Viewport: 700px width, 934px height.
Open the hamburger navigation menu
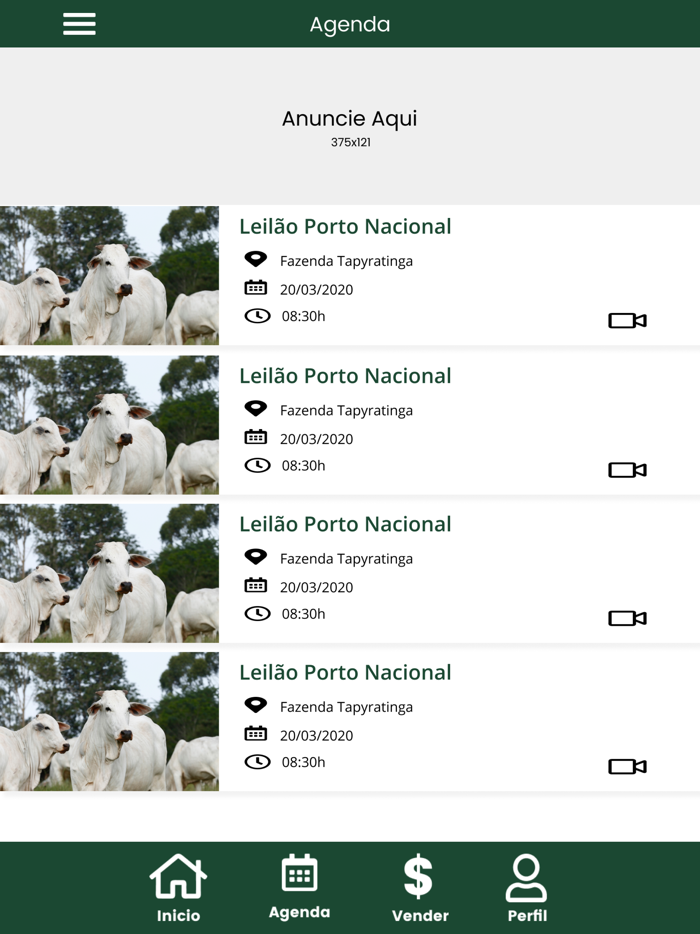tap(79, 24)
